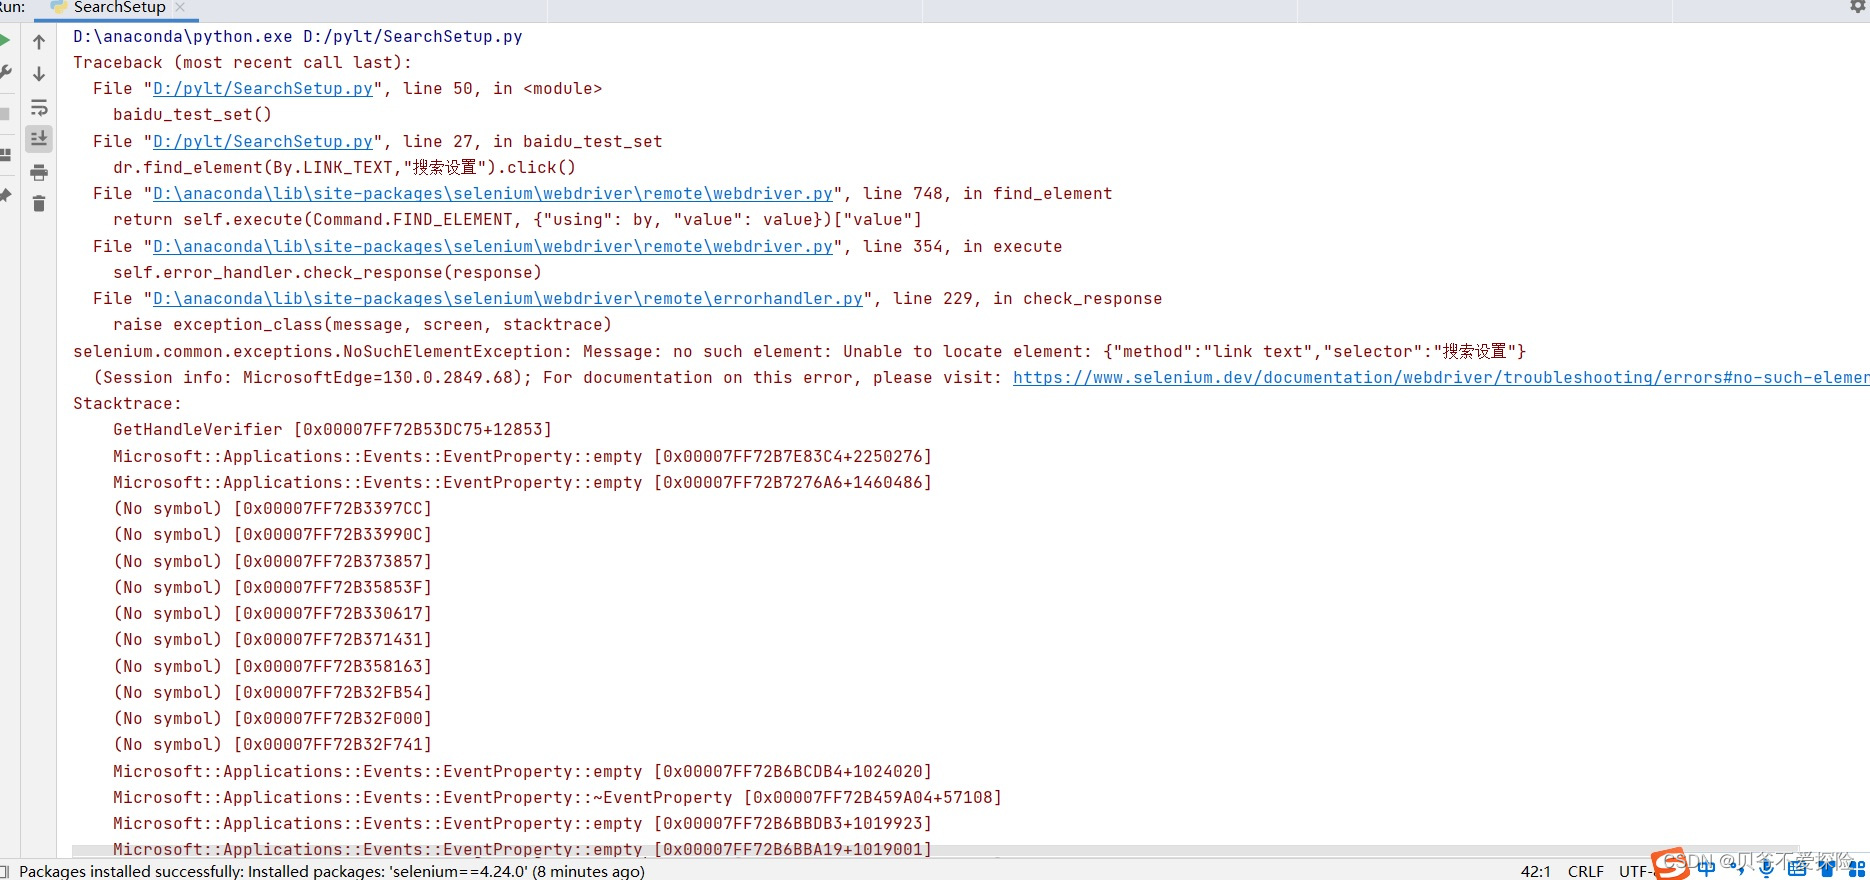Click '(No symbol) [0x00007FF72B330617]' line

click(272, 614)
